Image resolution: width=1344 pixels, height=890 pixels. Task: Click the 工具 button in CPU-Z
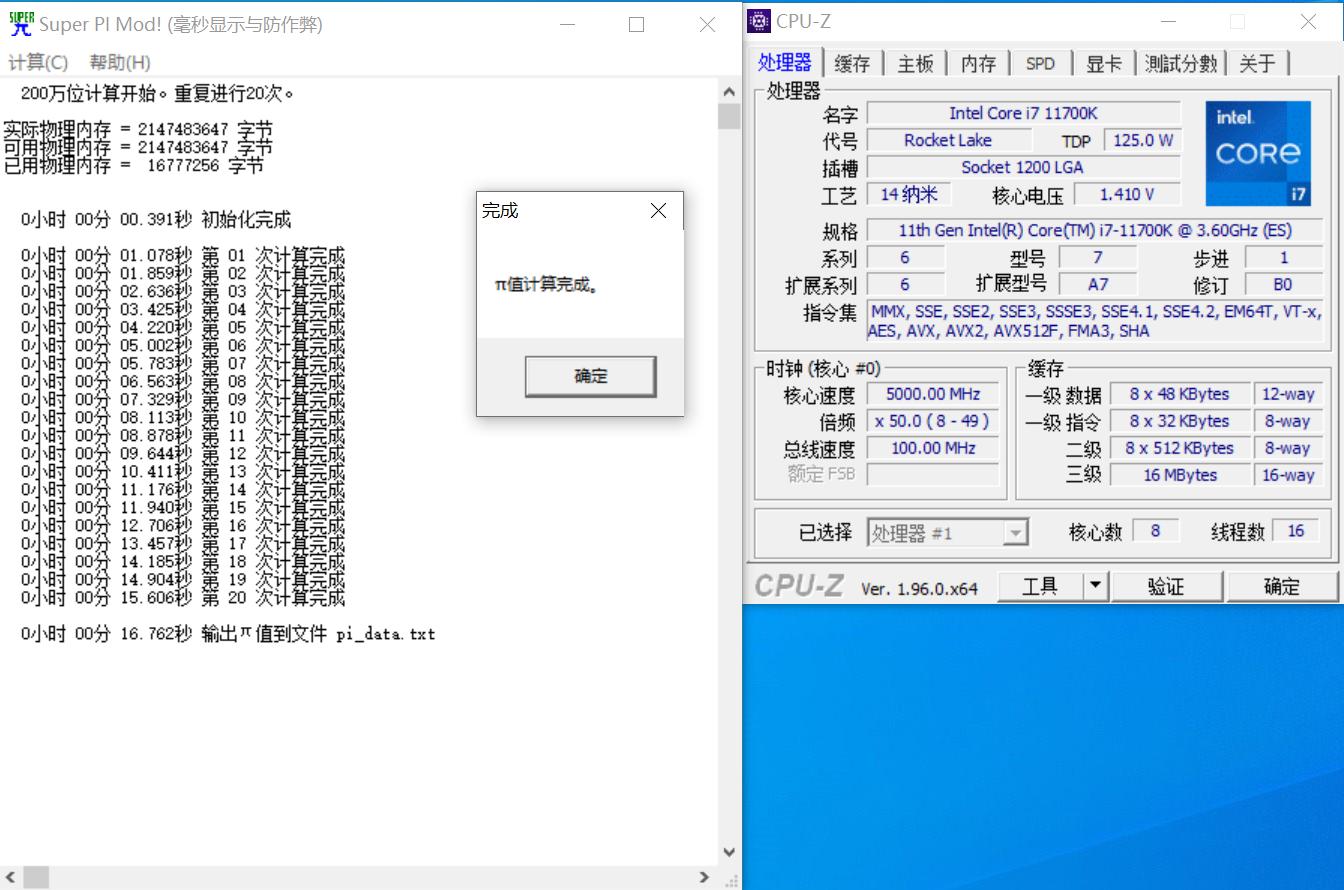click(x=1040, y=587)
